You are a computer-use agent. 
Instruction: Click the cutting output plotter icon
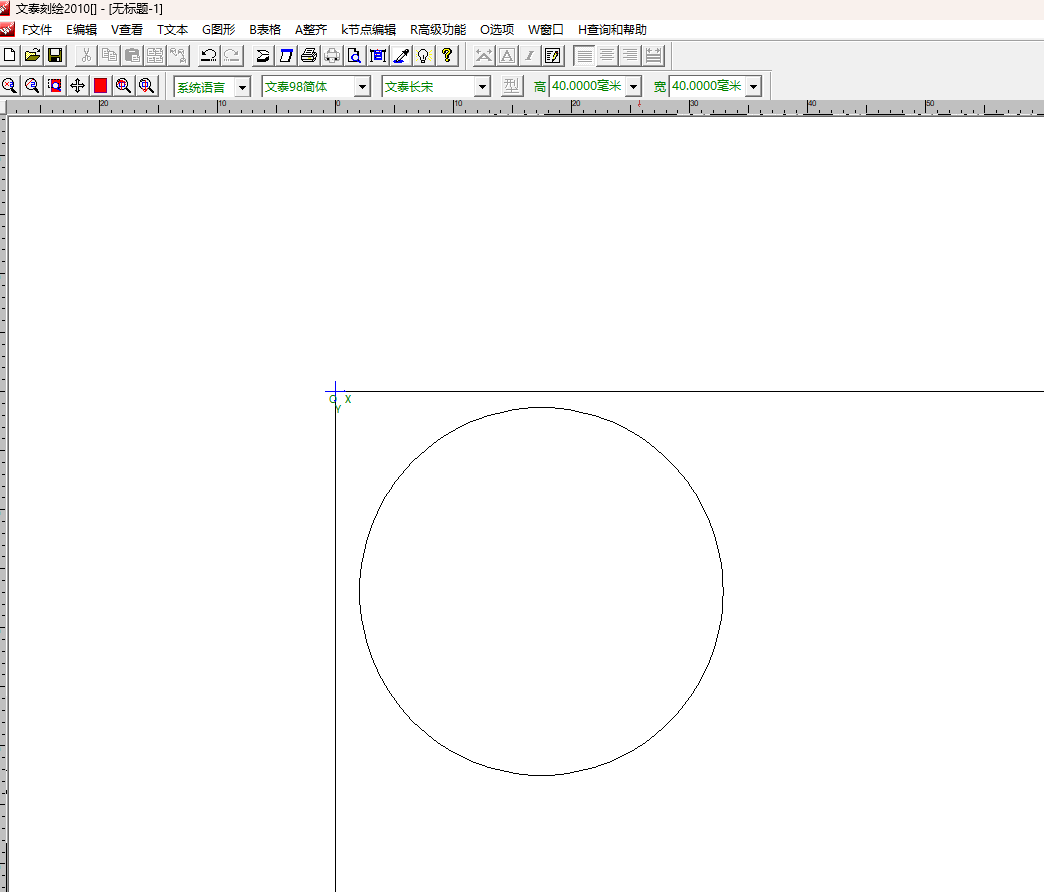pos(263,55)
